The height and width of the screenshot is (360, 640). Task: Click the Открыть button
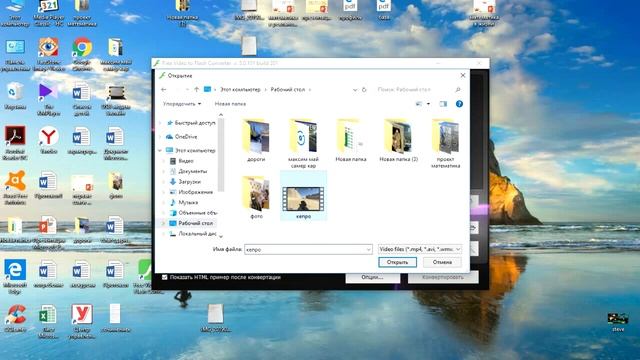click(398, 262)
